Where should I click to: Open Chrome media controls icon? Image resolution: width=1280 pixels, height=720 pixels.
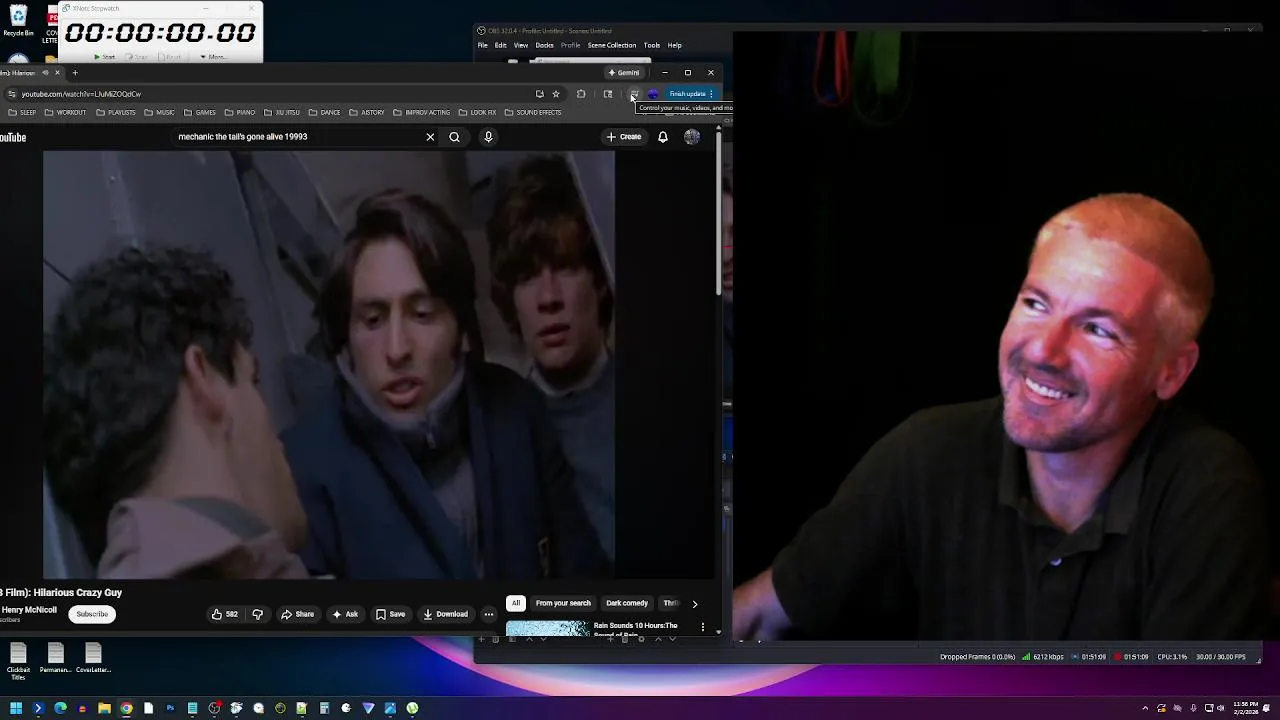click(634, 94)
